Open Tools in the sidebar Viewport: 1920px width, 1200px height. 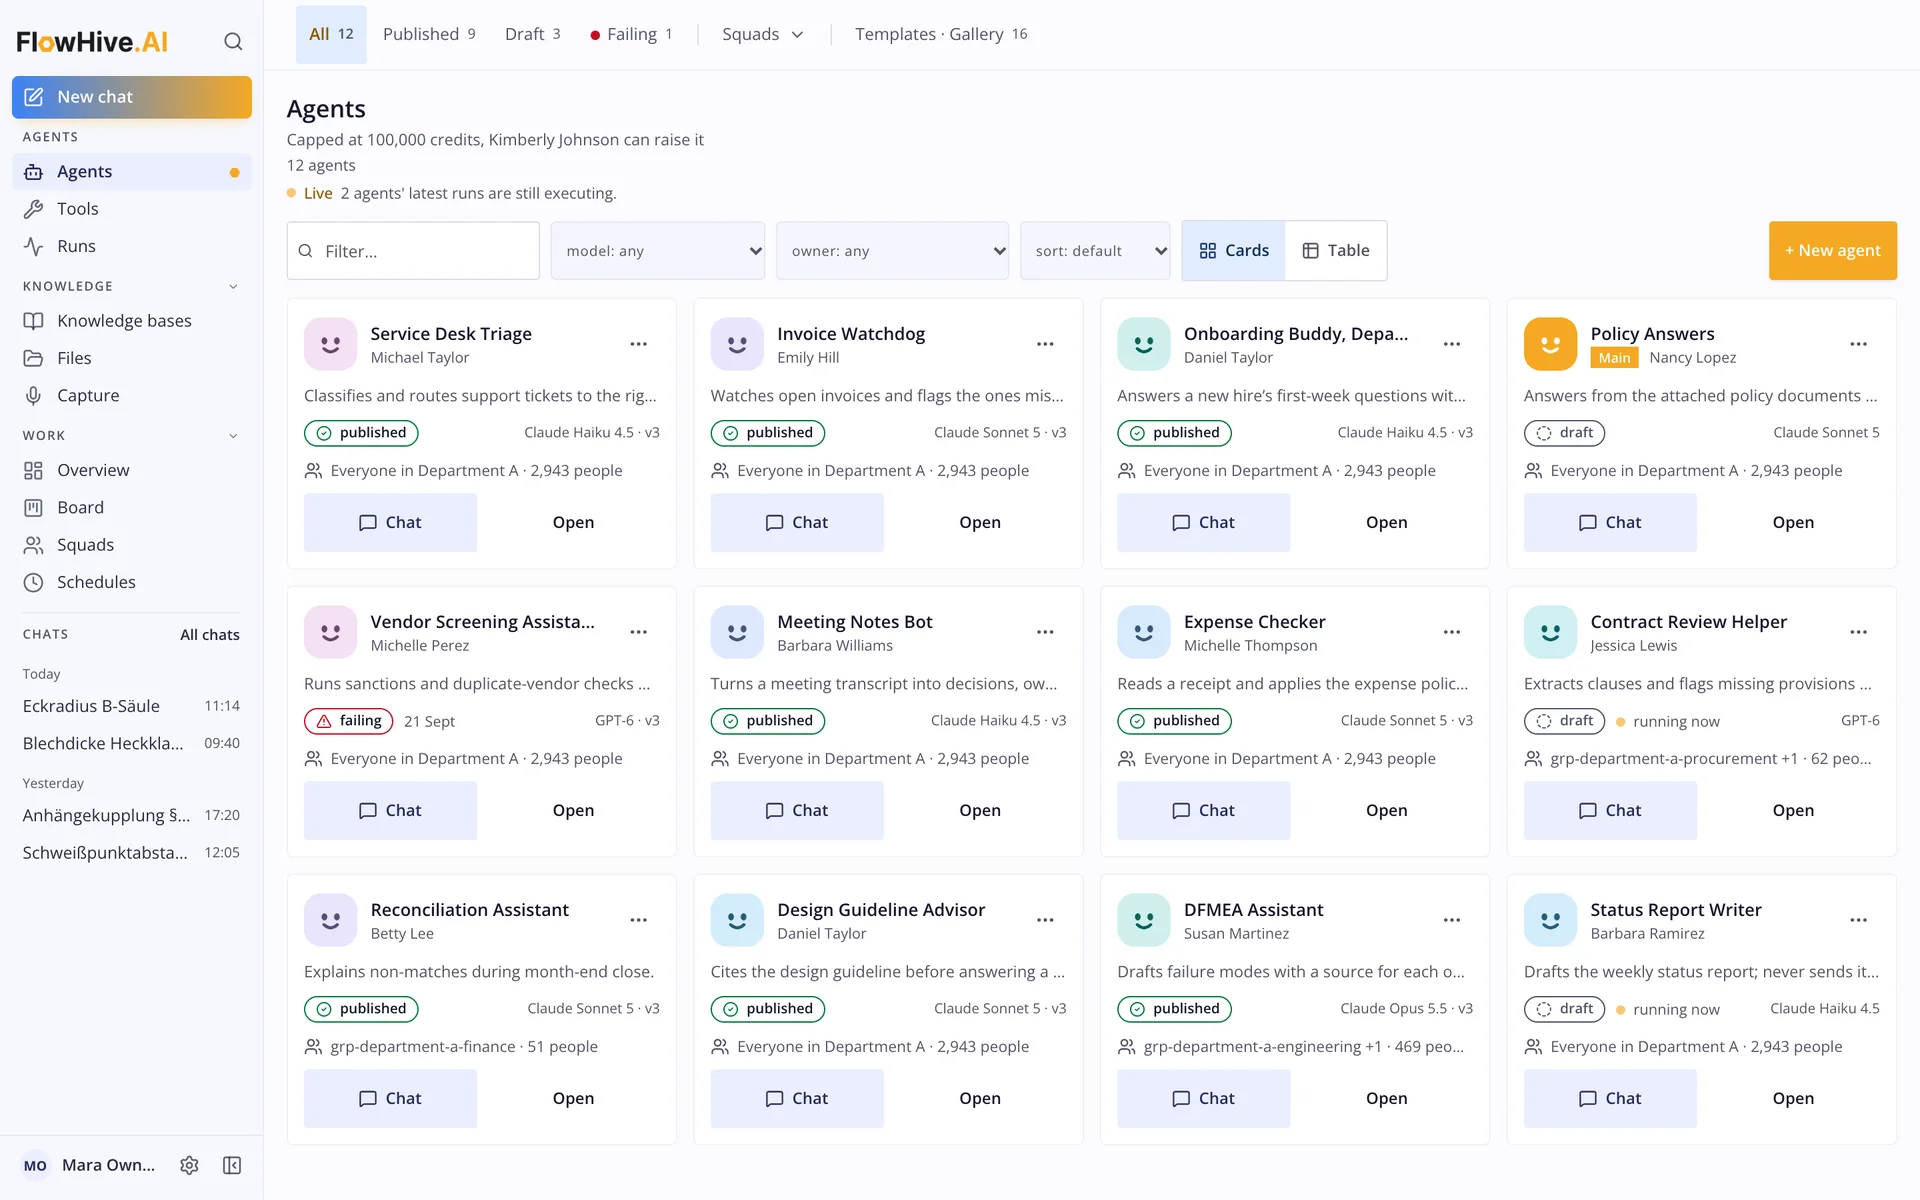point(132,209)
